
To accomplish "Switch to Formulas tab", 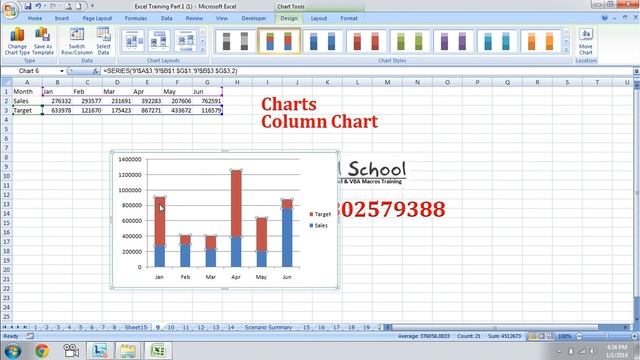I will coord(136,18).
